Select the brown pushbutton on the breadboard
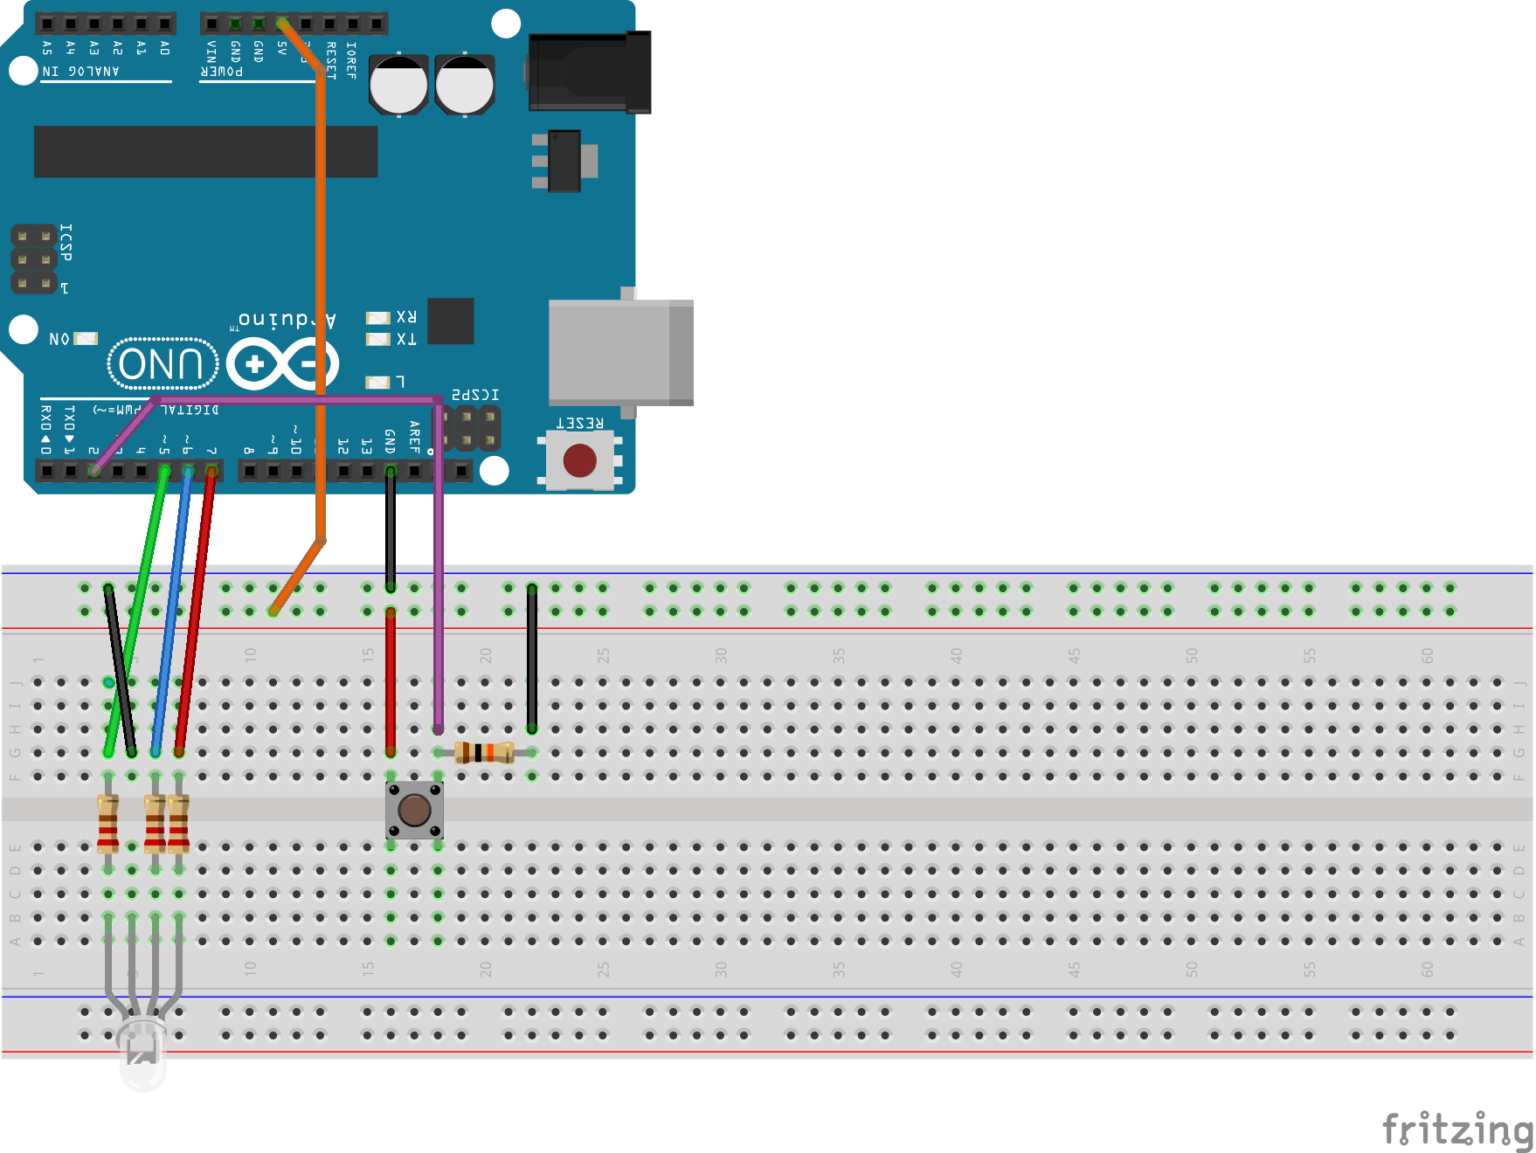 point(414,810)
